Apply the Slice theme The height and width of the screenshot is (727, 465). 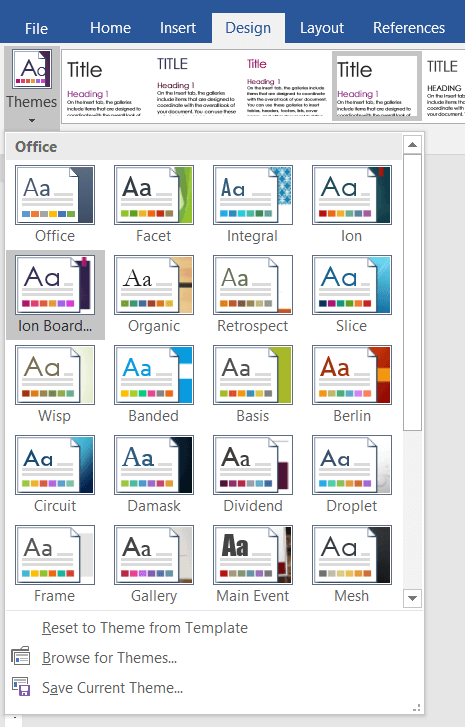click(x=352, y=285)
